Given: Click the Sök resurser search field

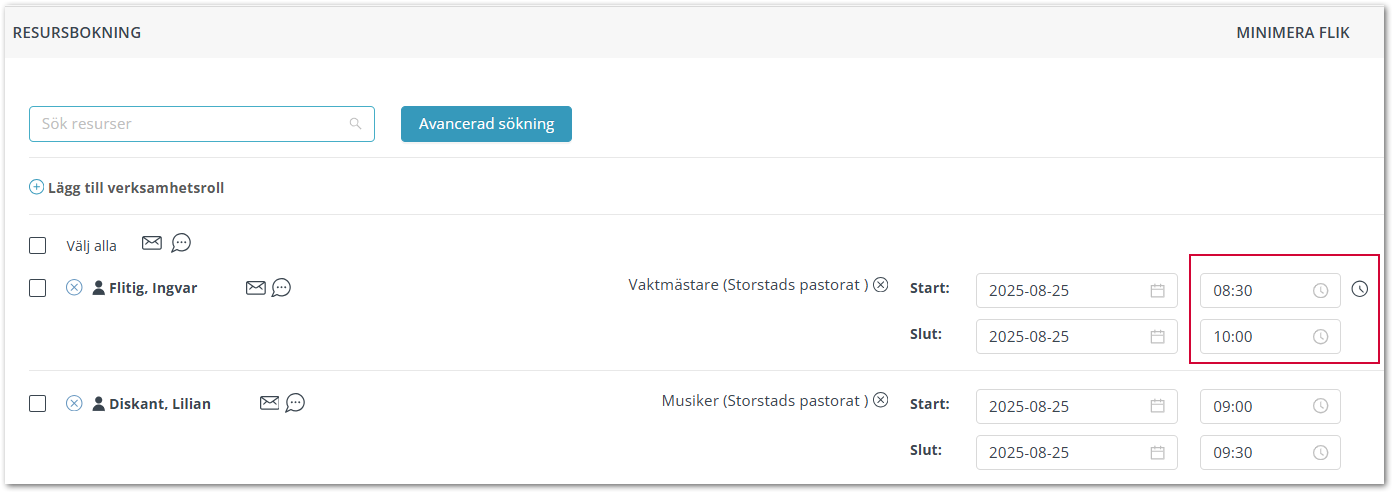Looking at the screenshot, I should 190,124.
